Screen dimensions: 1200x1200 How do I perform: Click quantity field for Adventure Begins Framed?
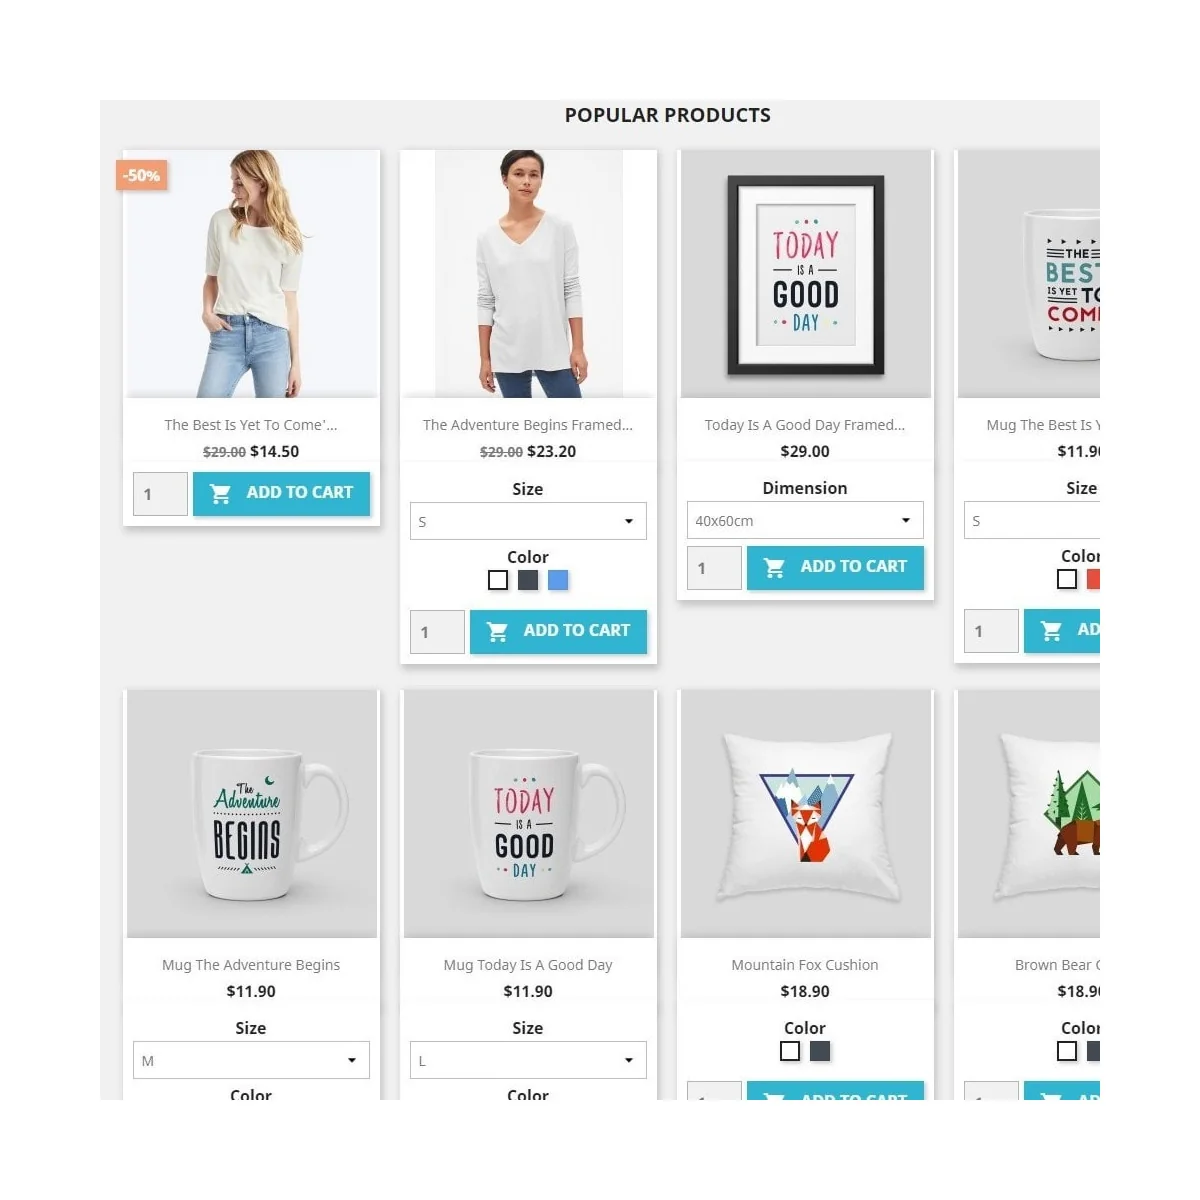point(437,632)
